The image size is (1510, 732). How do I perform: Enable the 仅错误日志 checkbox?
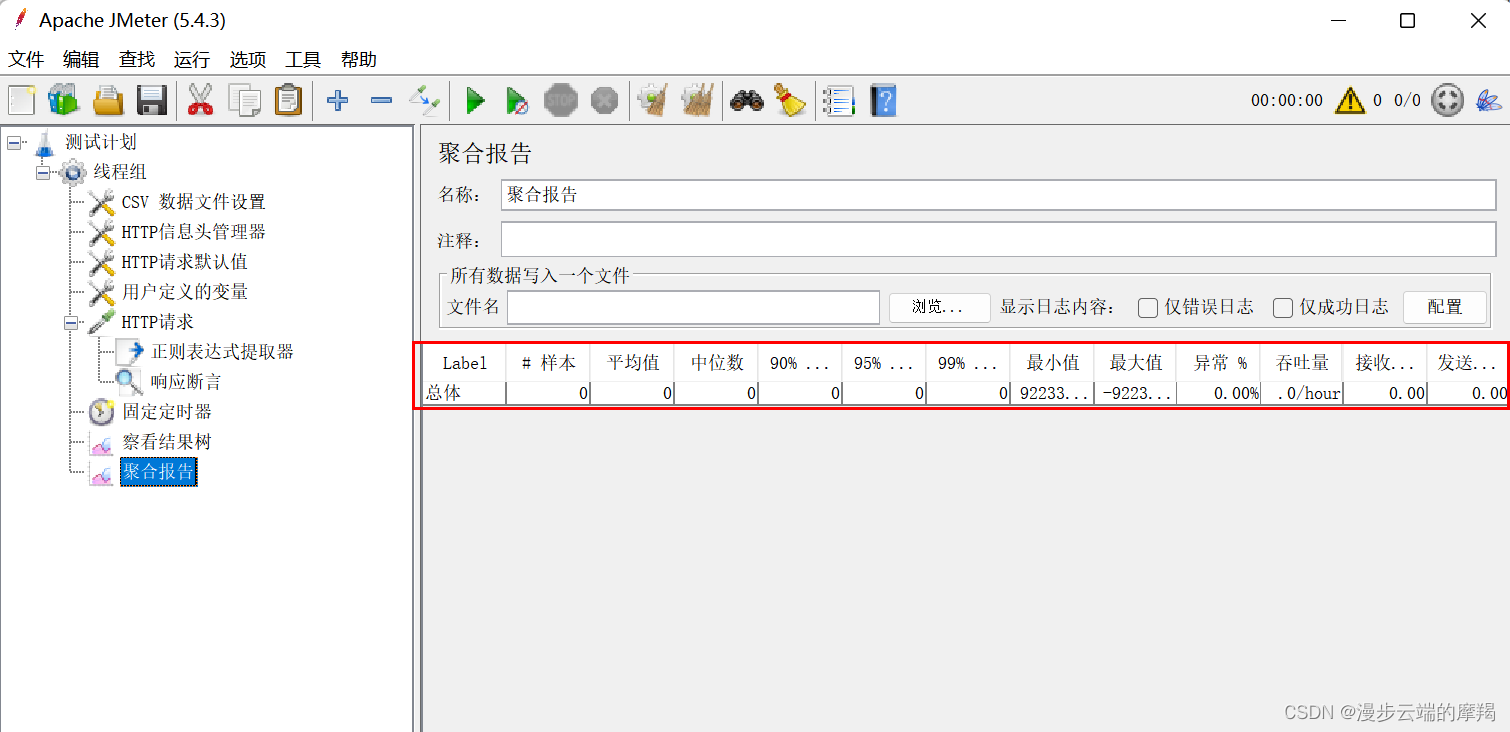click(x=1148, y=308)
